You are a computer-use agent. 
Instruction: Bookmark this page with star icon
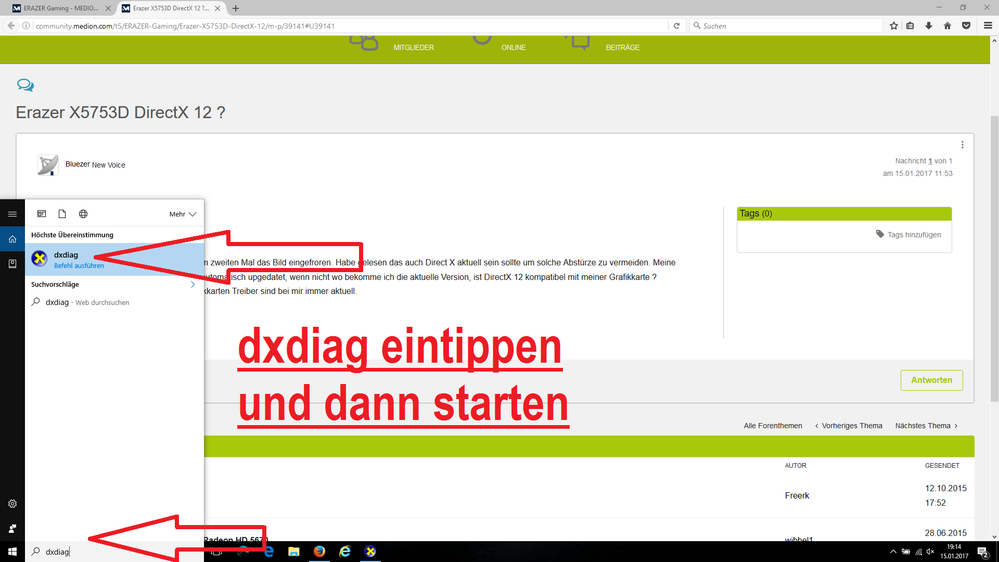[x=894, y=26]
